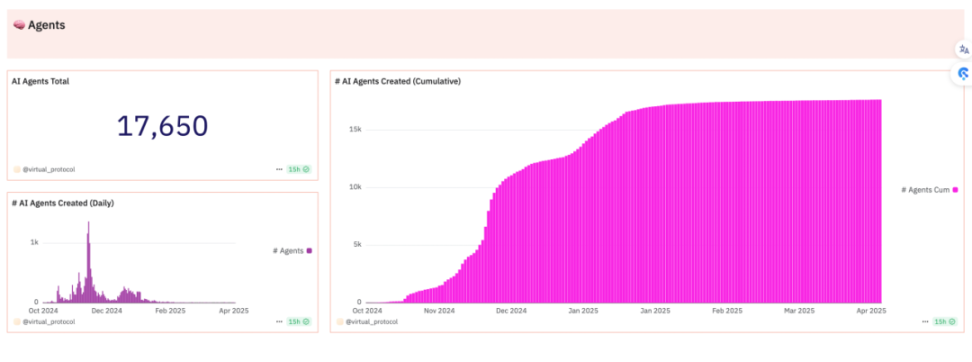
Task: Click the translate icon at page edge
Action: pos(963,50)
